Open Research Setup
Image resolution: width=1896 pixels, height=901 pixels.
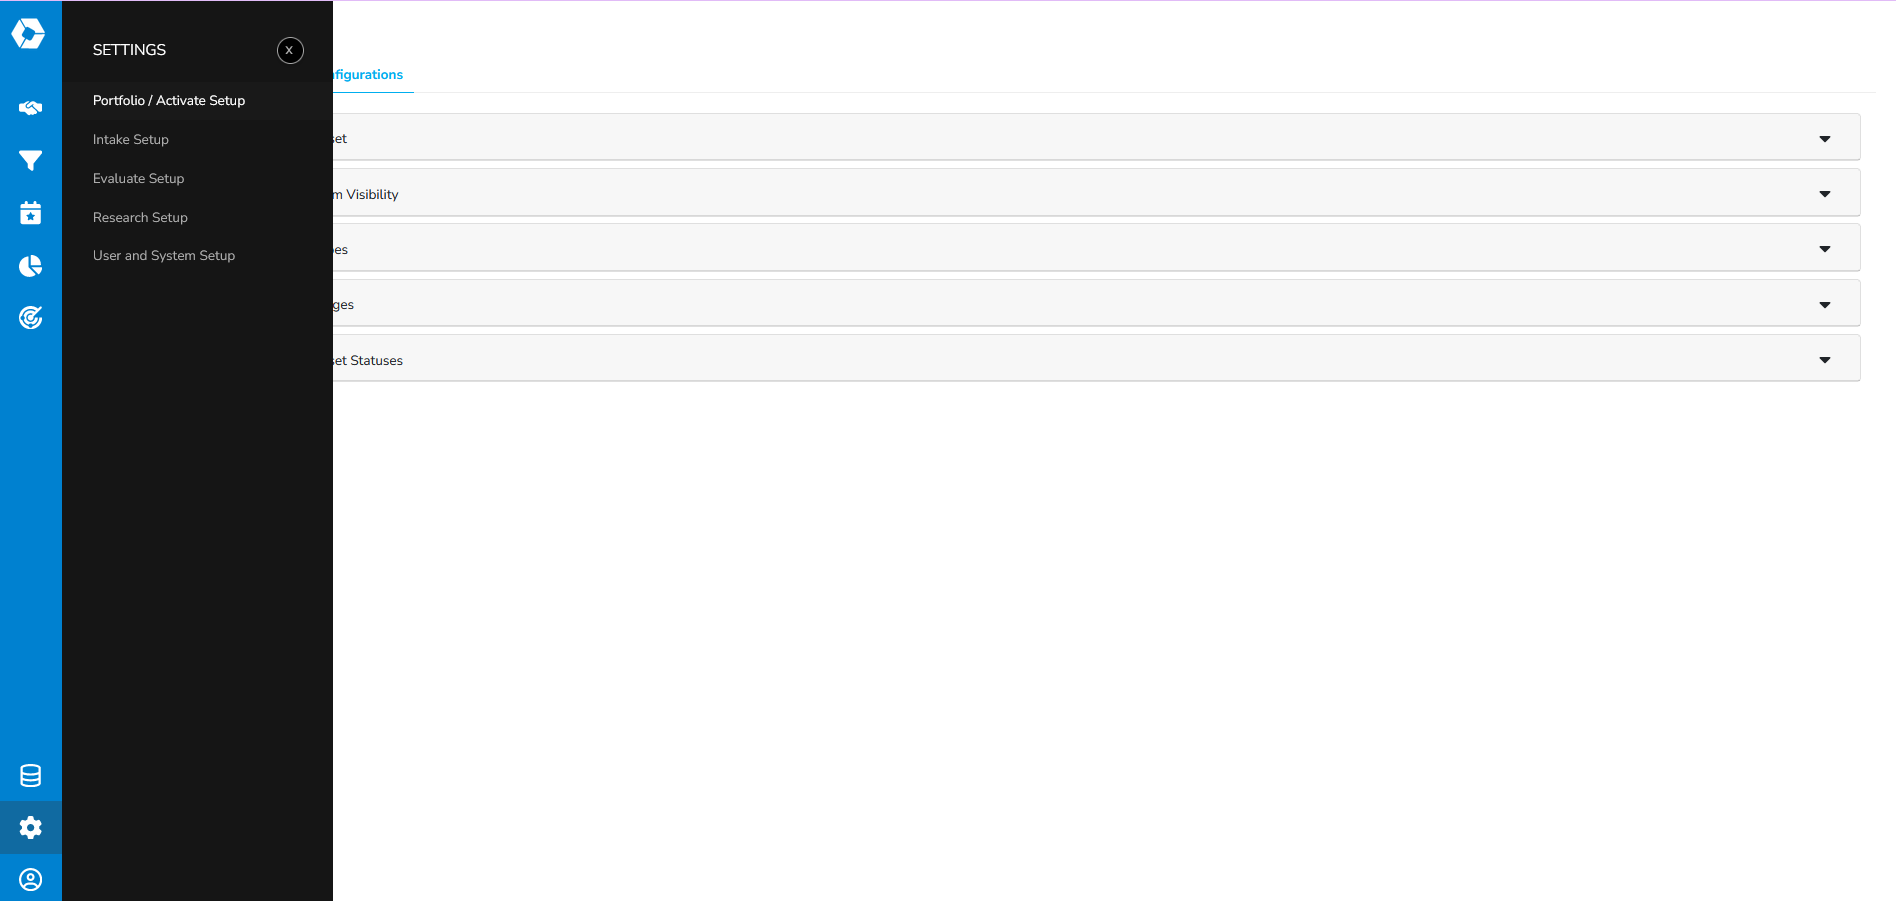pos(140,218)
